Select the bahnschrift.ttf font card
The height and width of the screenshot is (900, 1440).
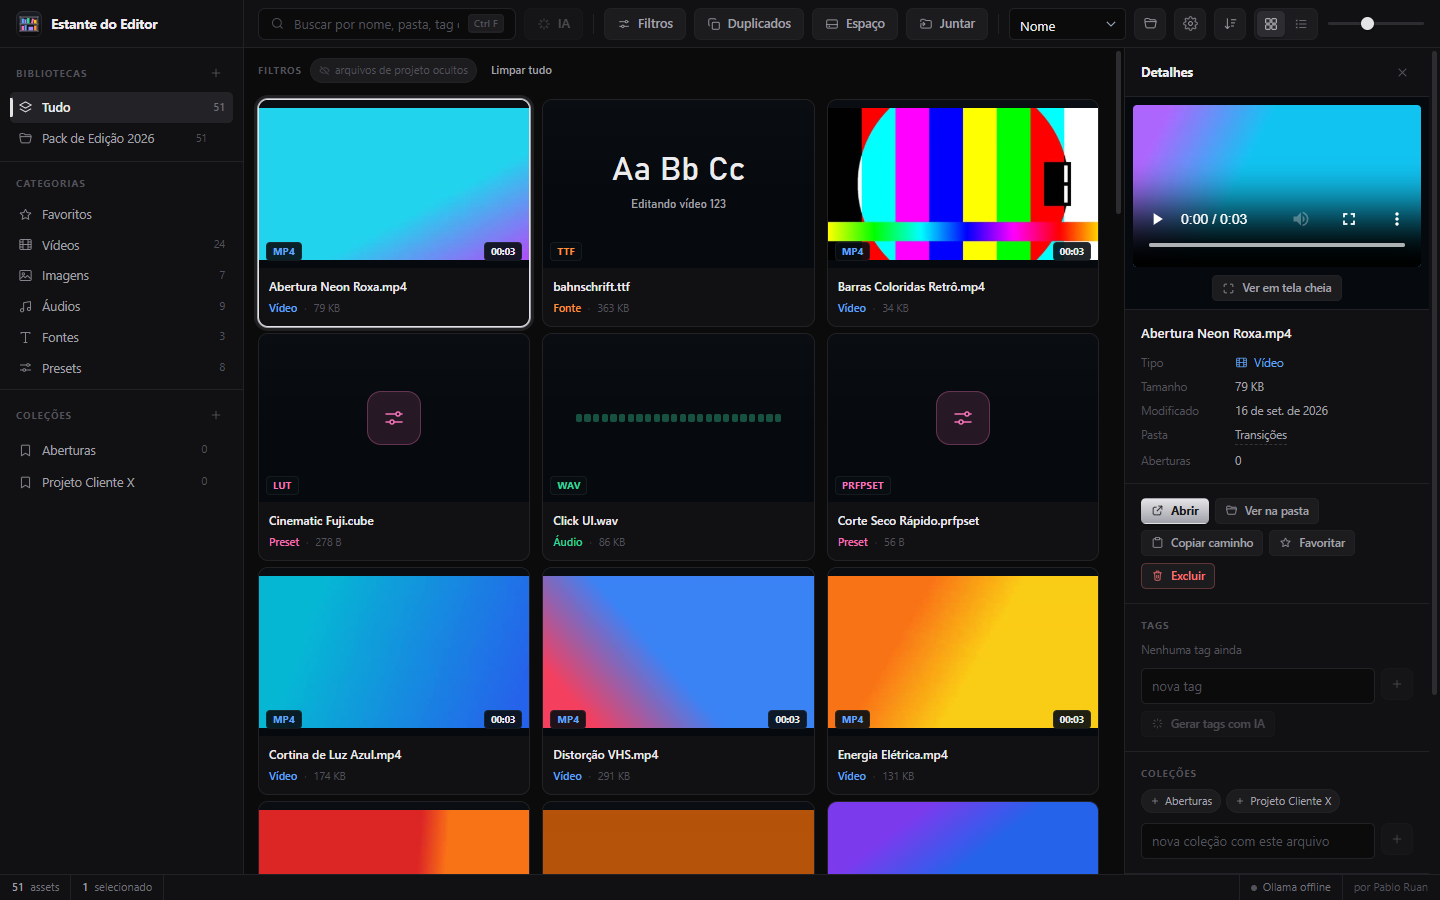[678, 213]
